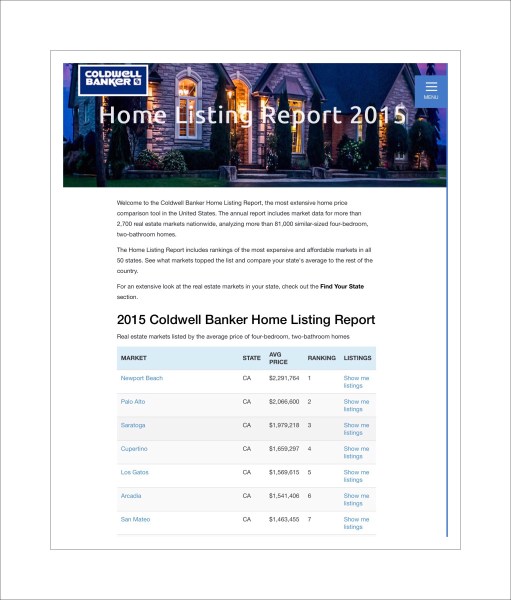
Task: Show me listings for Arcadia
Action: (356, 499)
